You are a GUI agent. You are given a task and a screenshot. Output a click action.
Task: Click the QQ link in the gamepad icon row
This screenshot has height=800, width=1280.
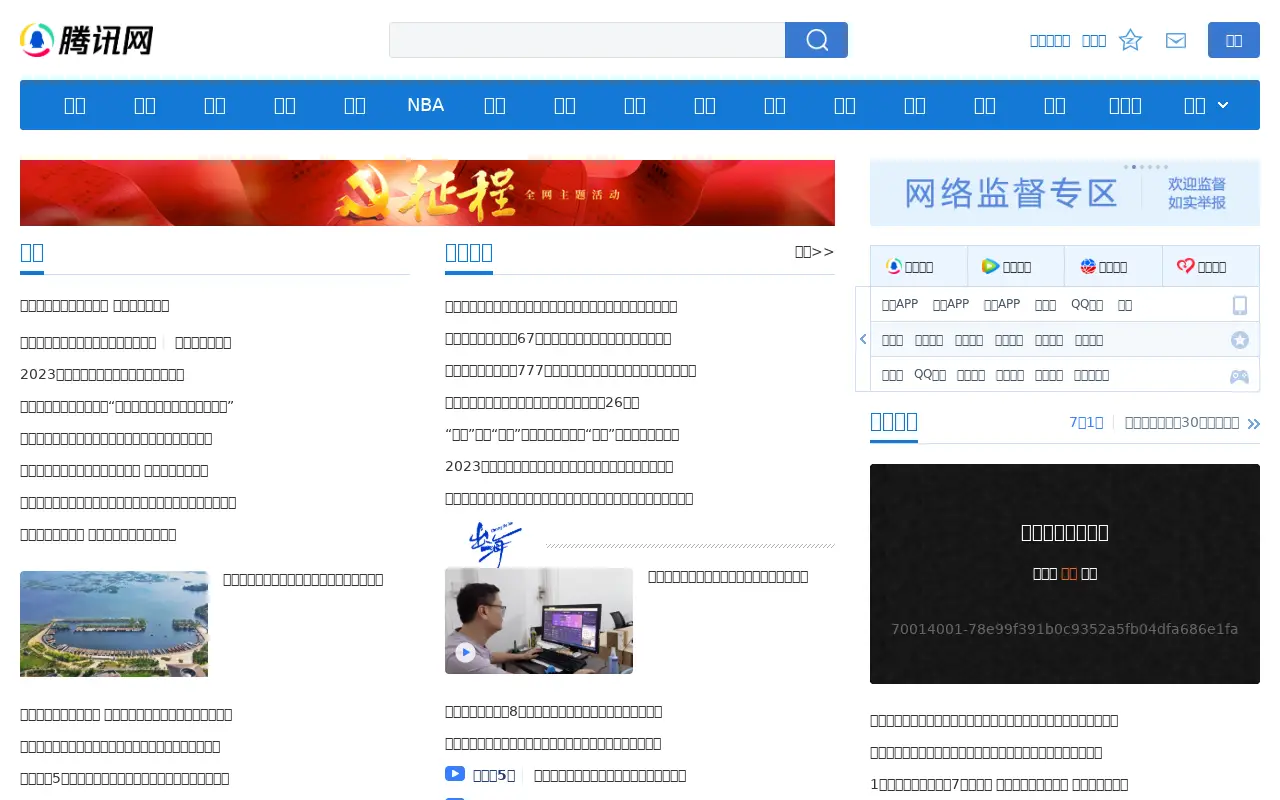click(930, 375)
